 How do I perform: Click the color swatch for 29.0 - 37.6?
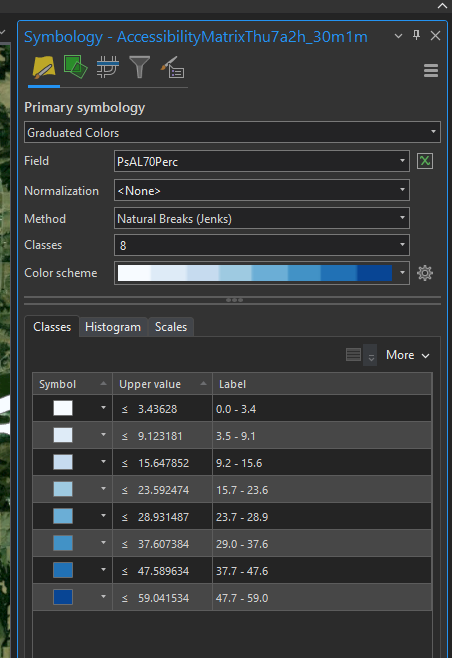(x=63, y=543)
